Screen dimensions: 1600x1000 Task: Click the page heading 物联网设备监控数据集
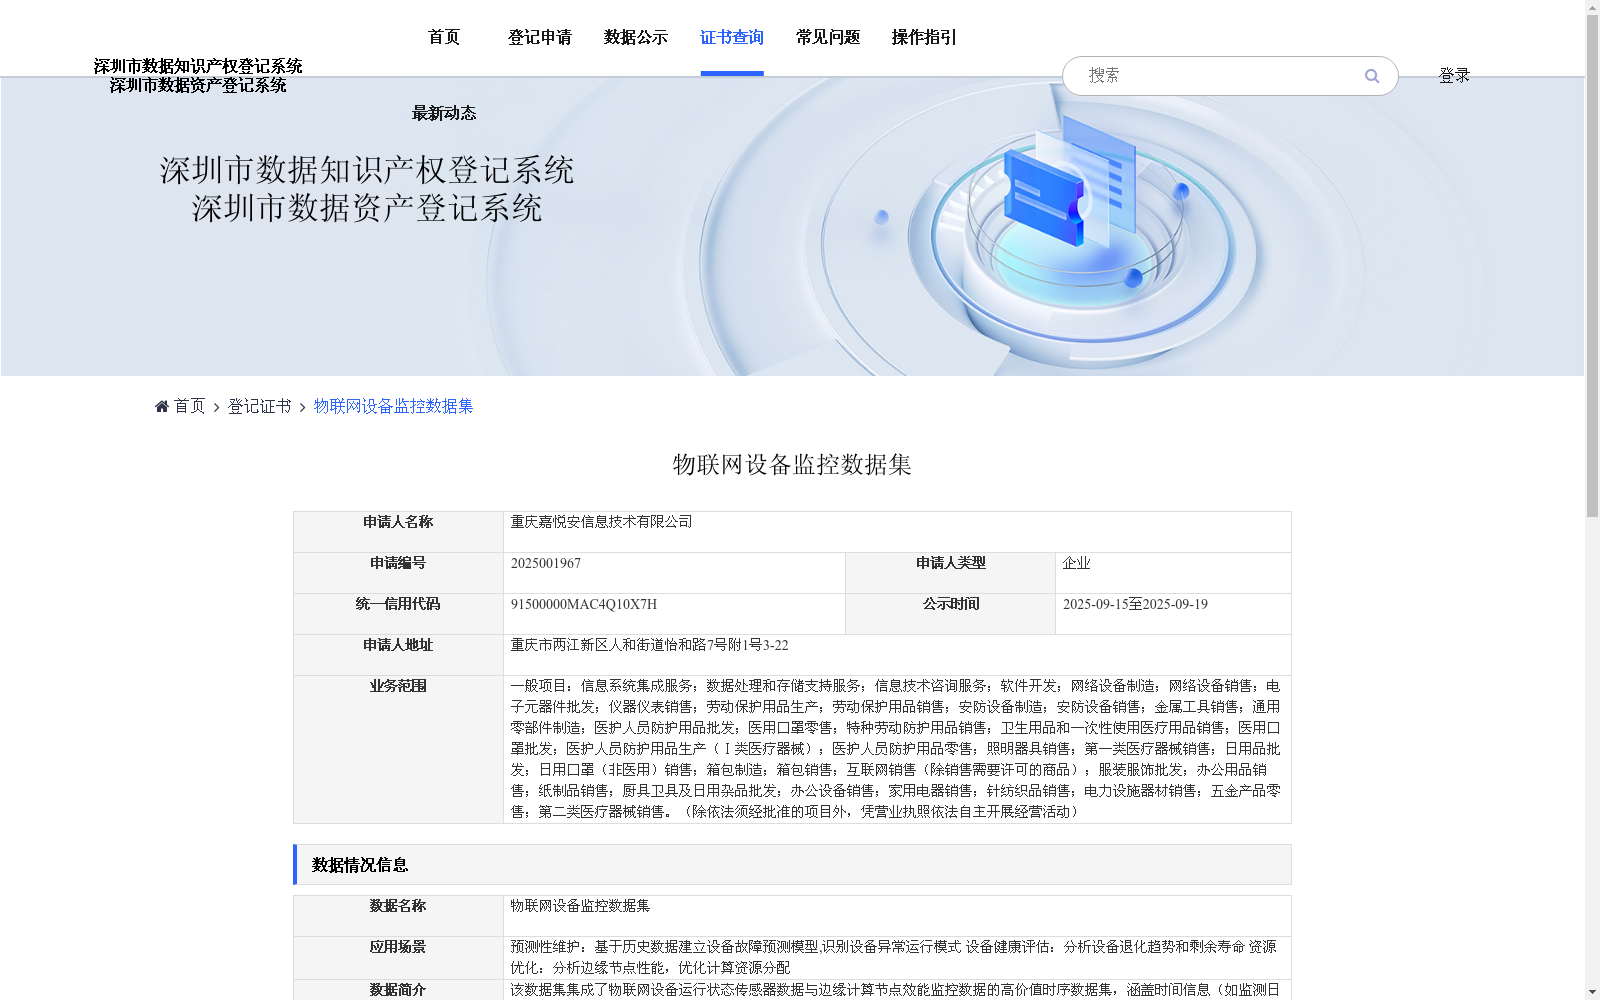pyautogui.click(x=792, y=464)
